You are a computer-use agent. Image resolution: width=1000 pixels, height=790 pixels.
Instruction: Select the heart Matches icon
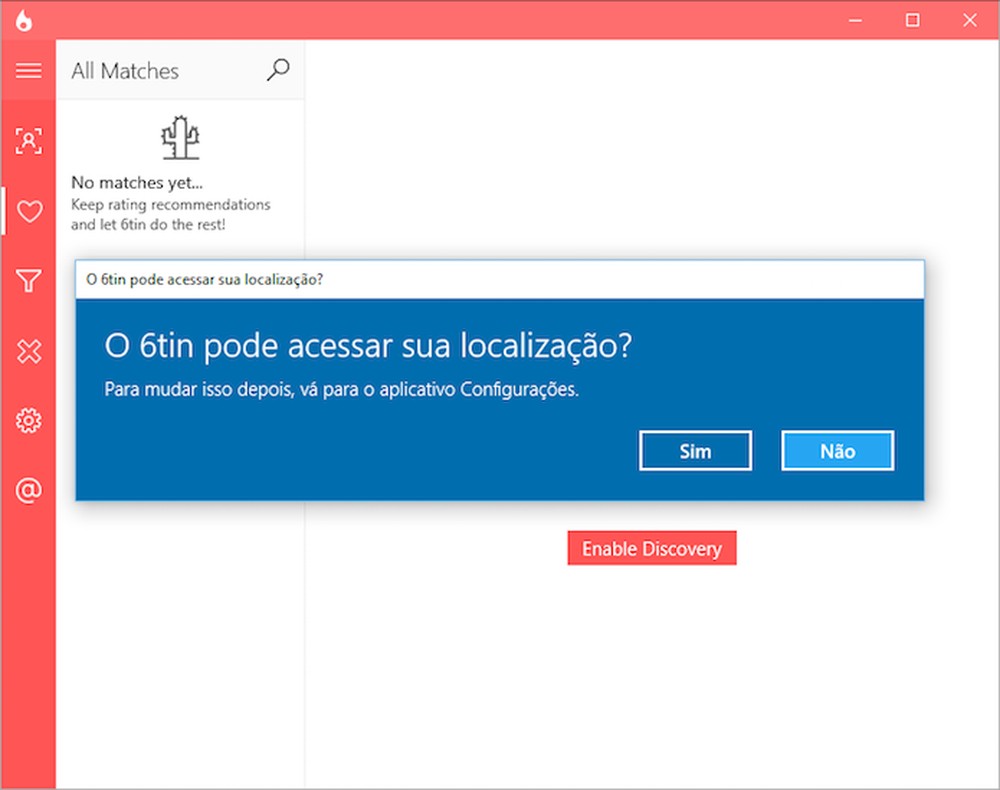tap(29, 211)
